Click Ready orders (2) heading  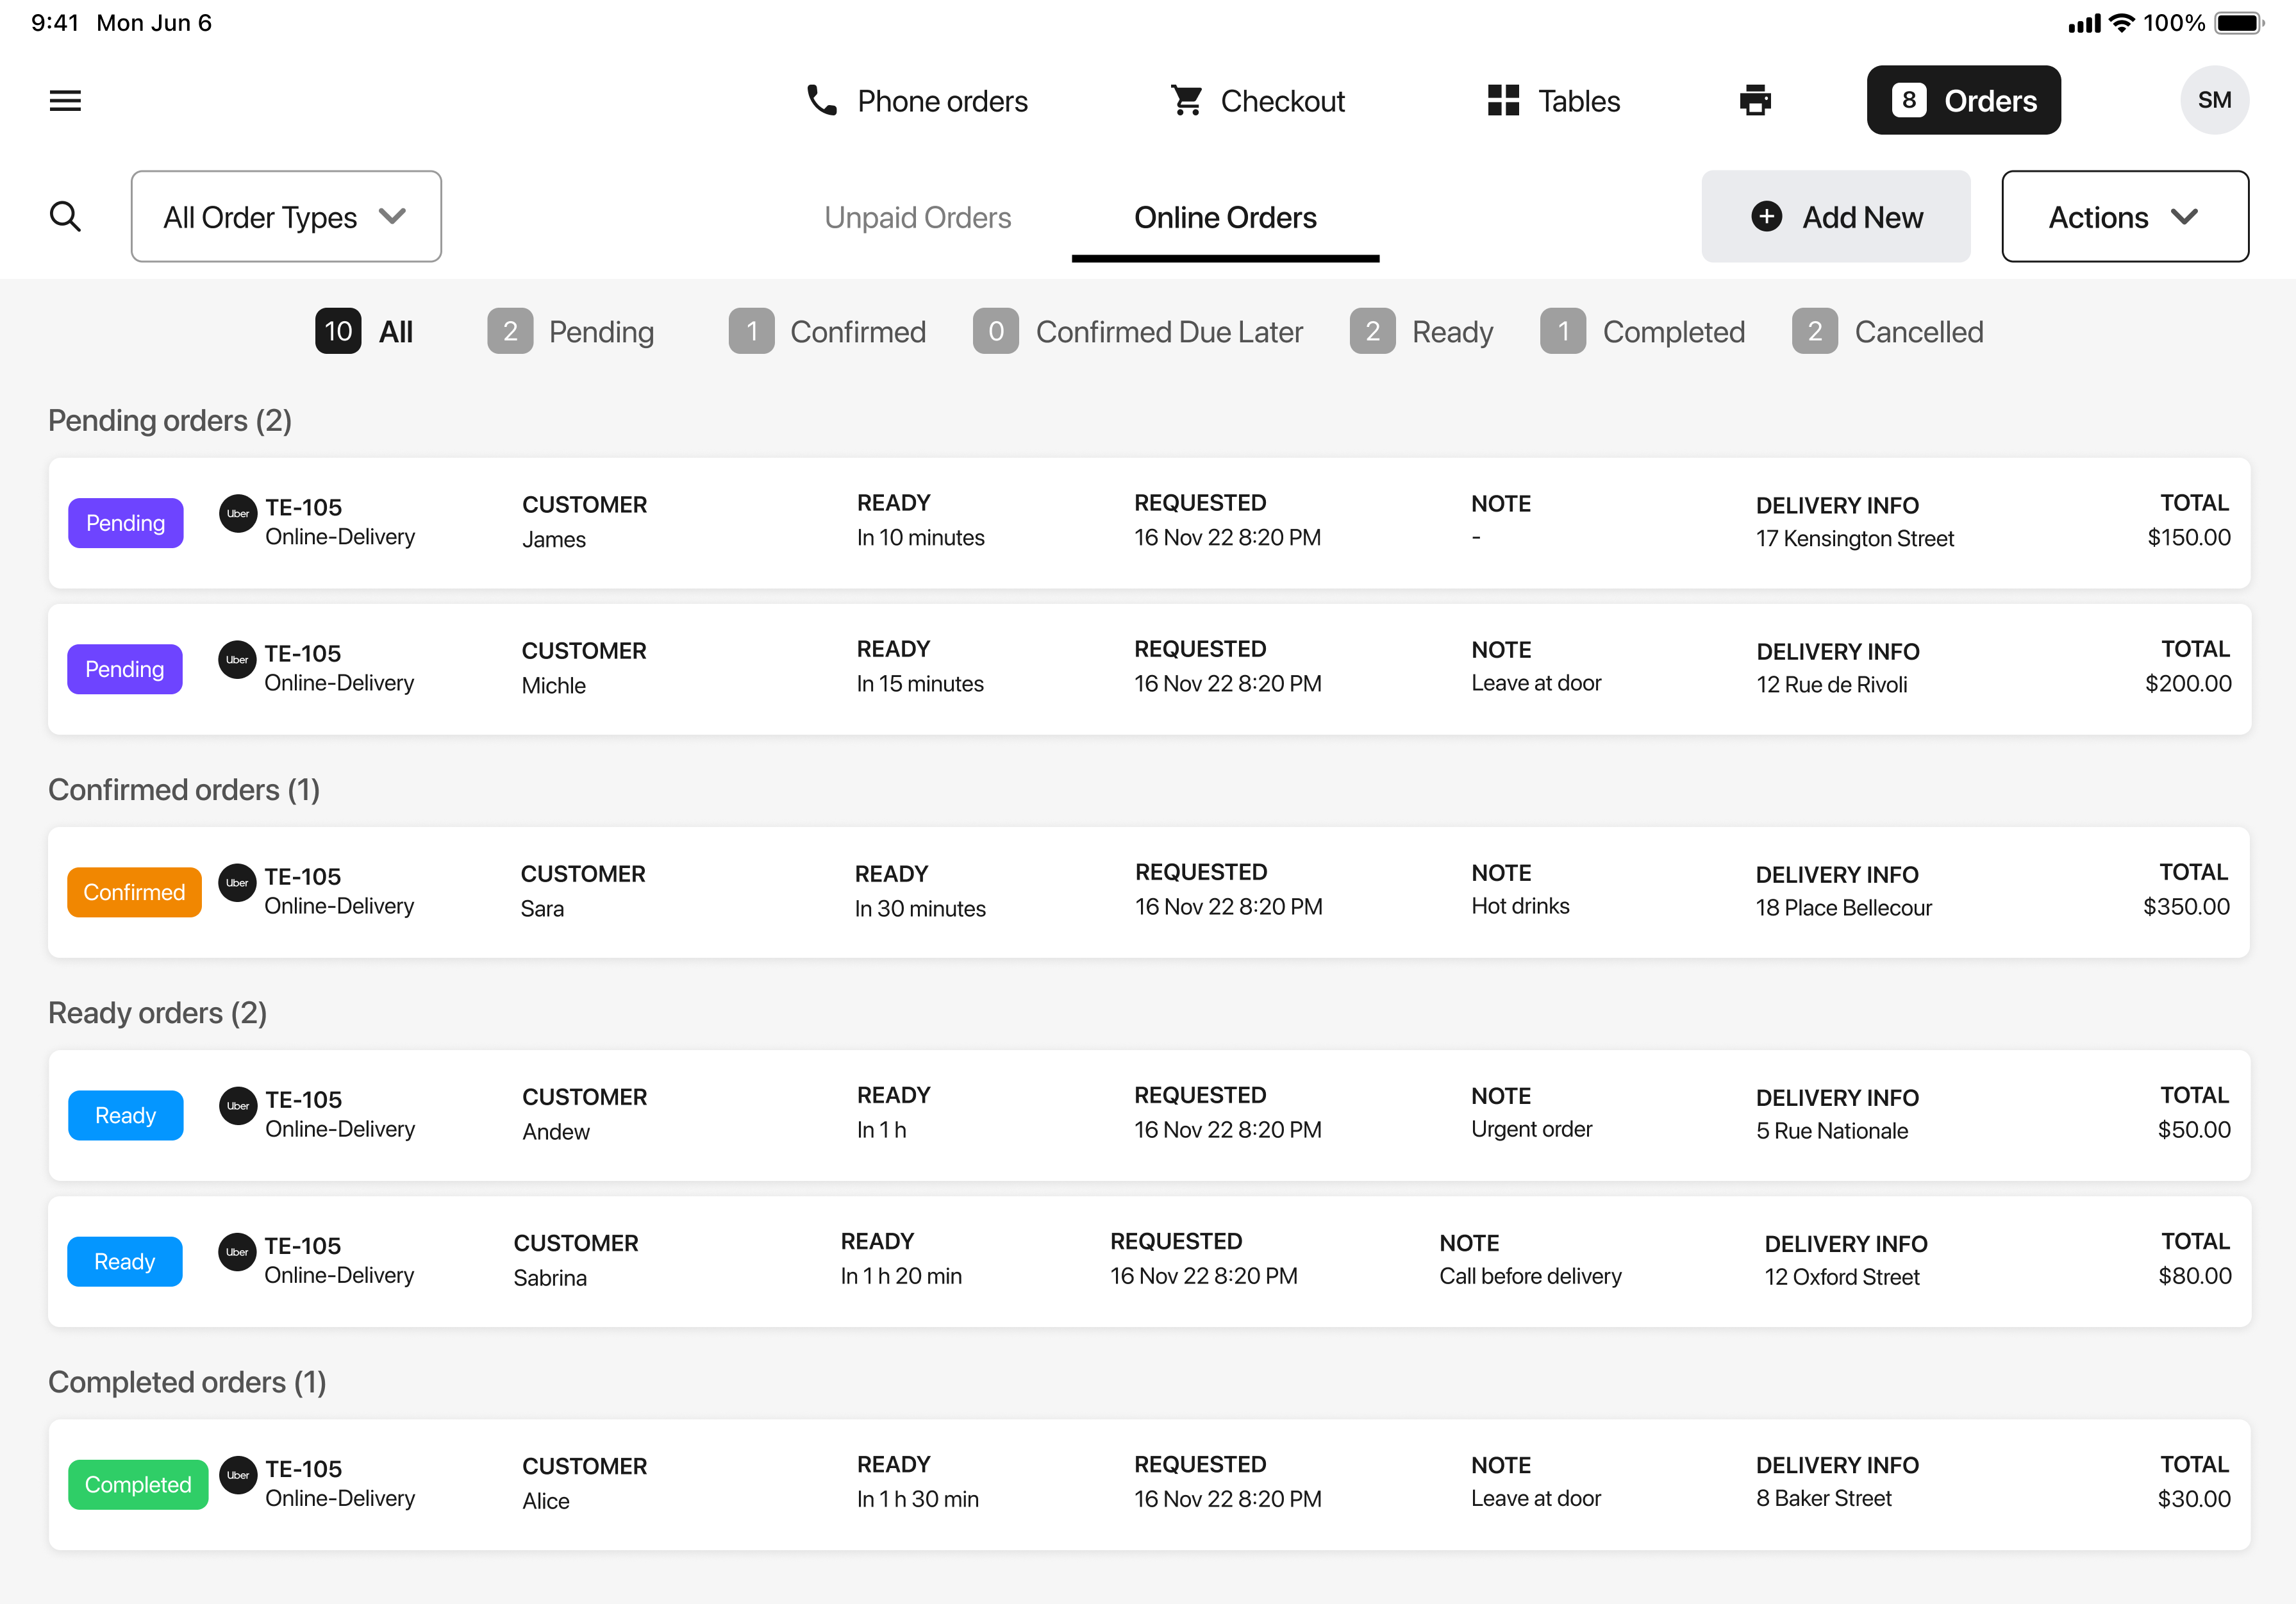157,1012
